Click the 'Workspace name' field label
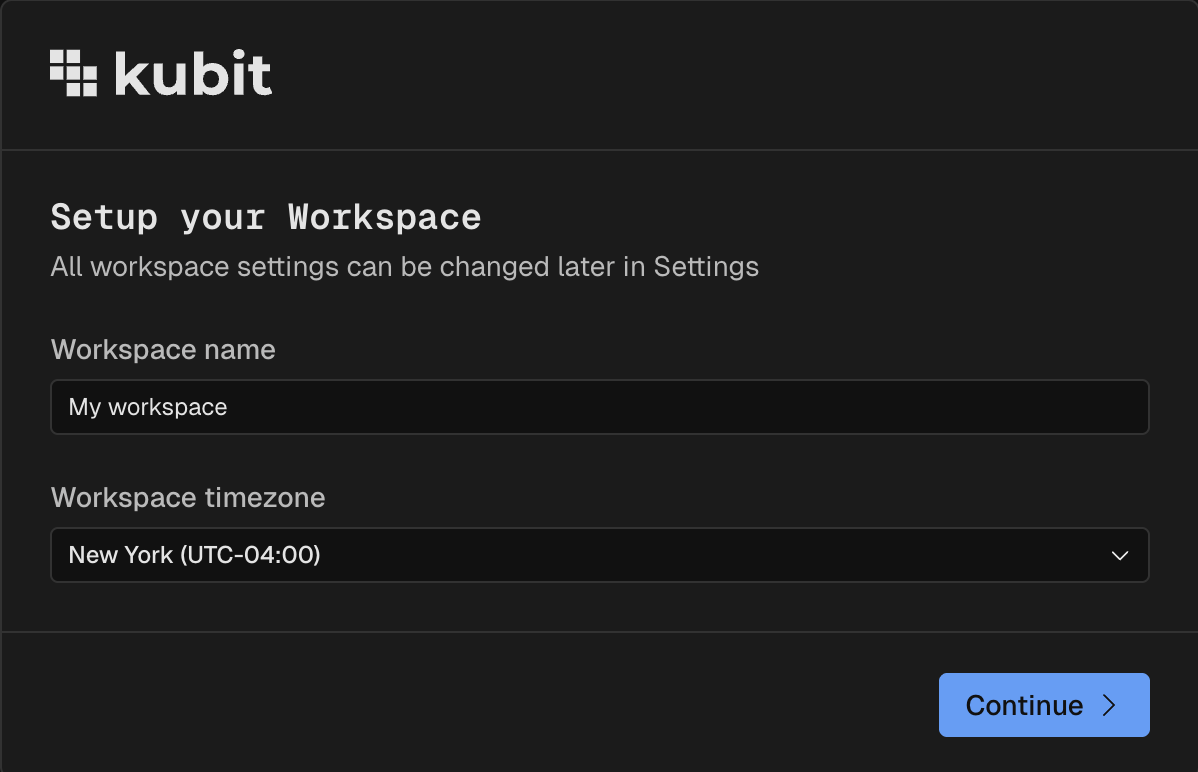 tap(163, 350)
